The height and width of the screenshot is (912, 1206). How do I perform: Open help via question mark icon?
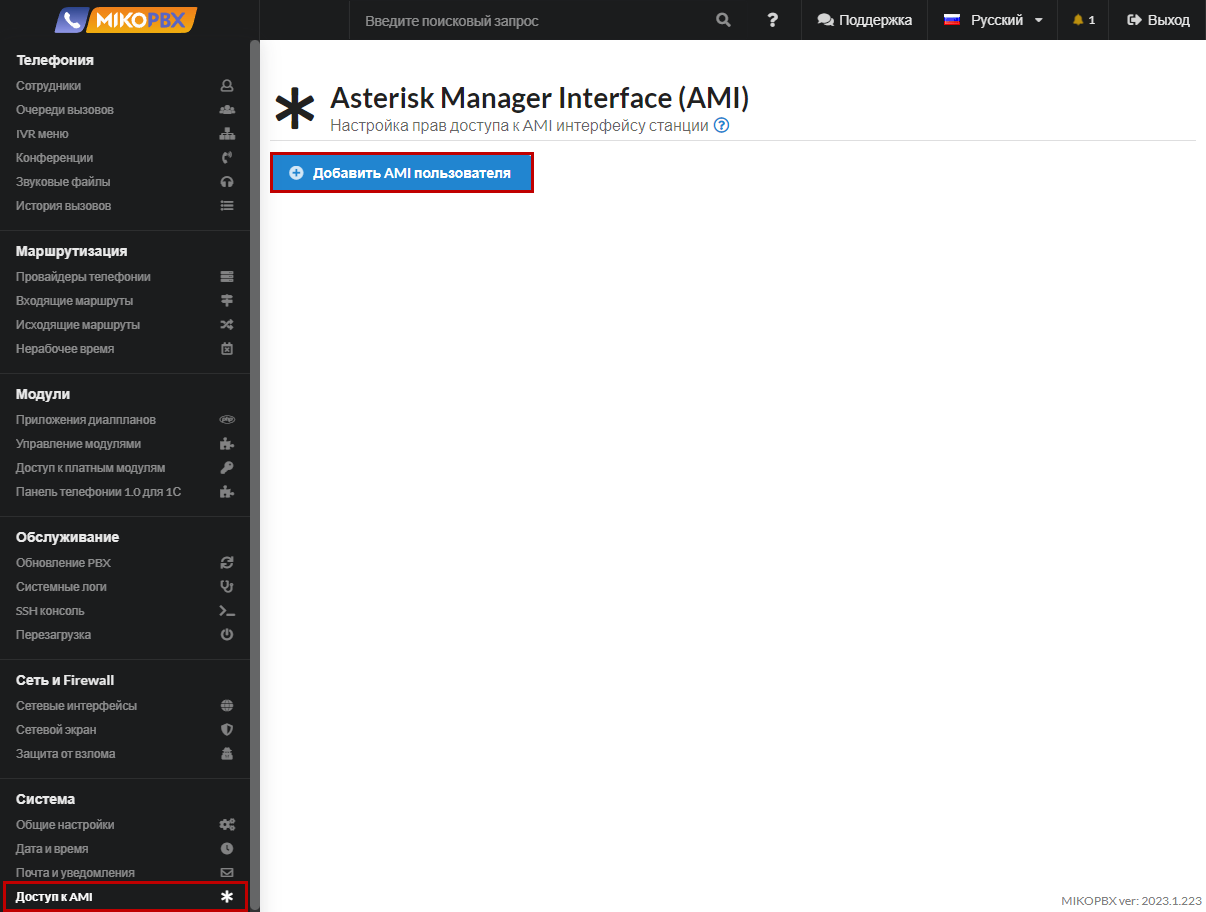[772, 20]
